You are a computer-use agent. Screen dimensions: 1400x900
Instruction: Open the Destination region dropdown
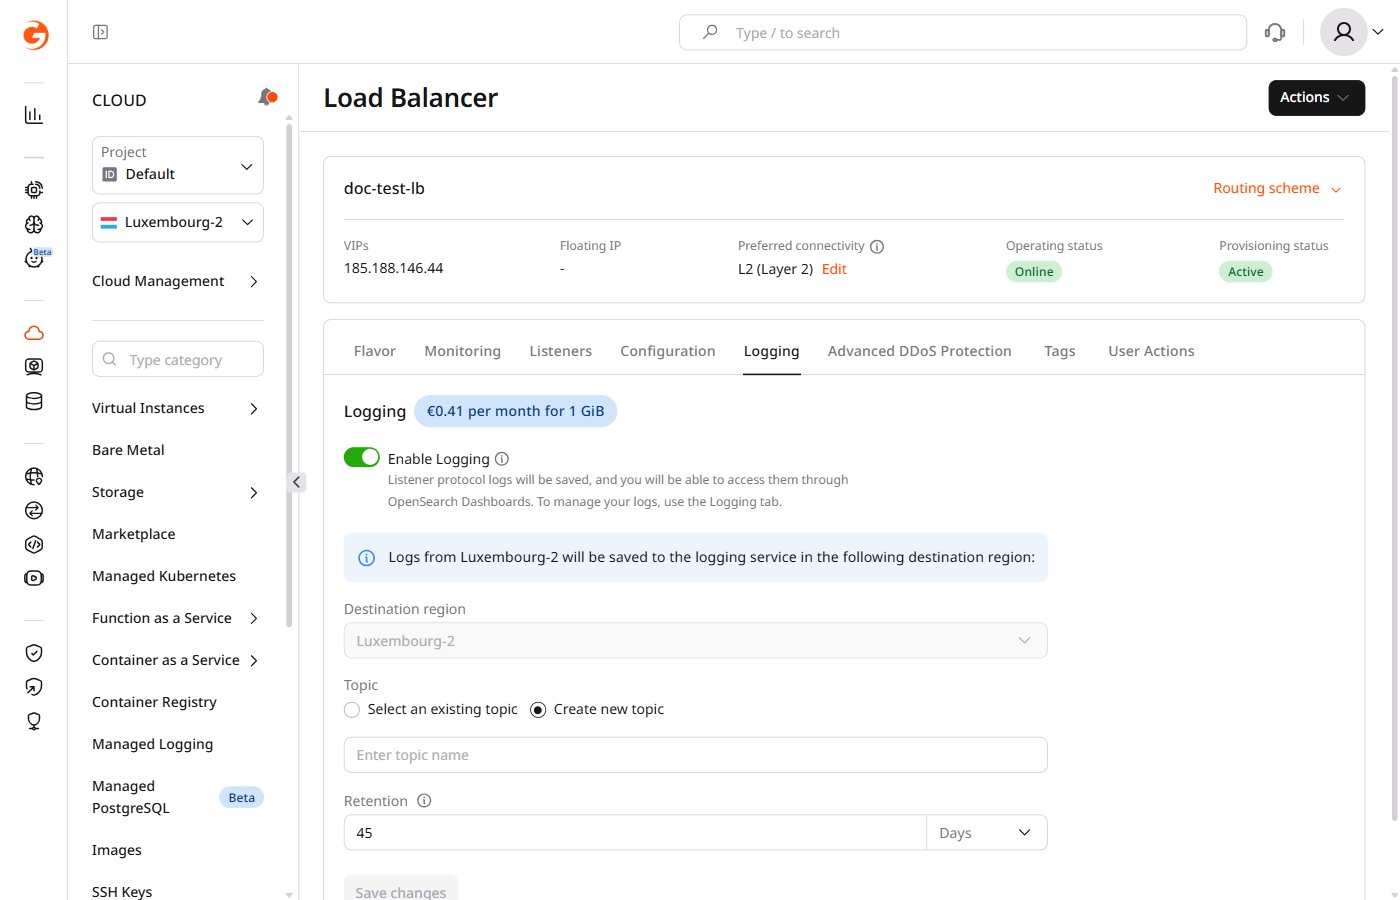pos(695,641)
